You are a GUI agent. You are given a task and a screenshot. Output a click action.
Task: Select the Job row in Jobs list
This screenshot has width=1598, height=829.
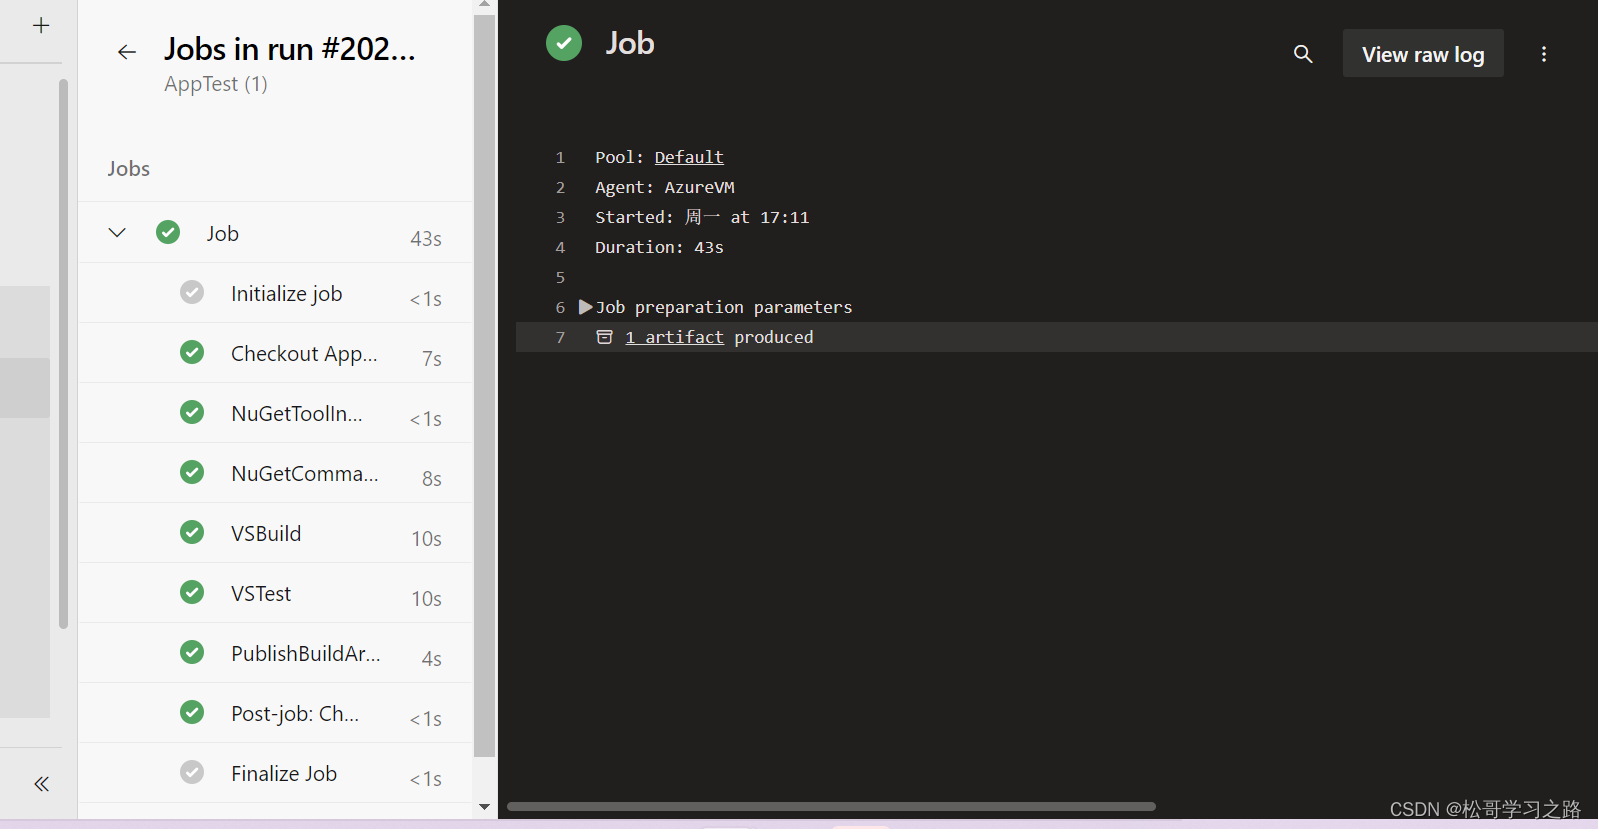(x=275, y=233)
